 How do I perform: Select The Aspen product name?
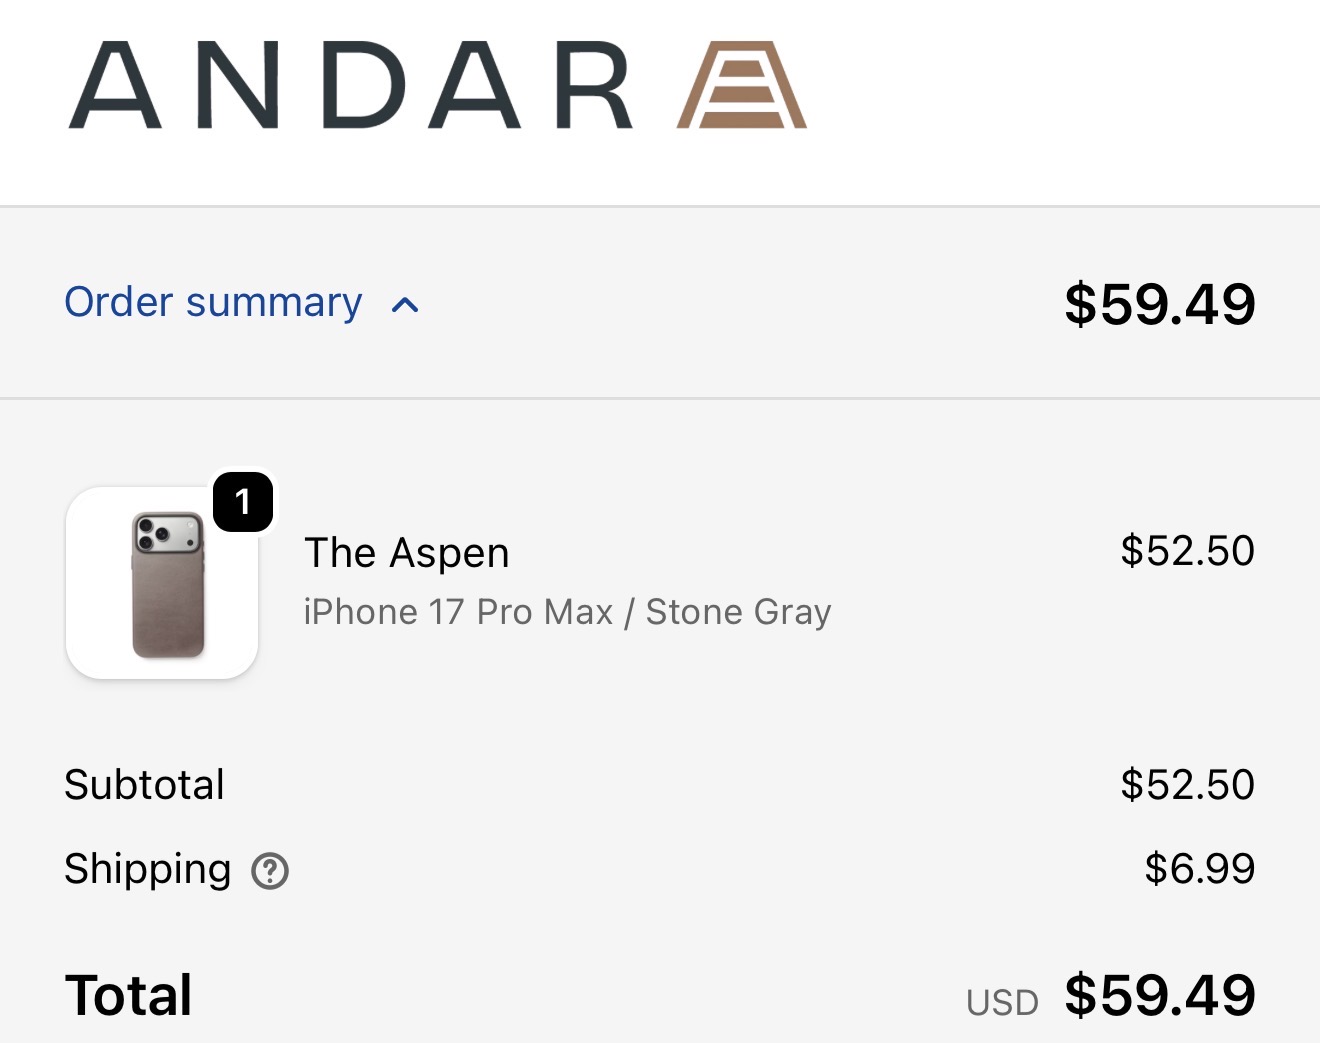[x=407, y=553]
